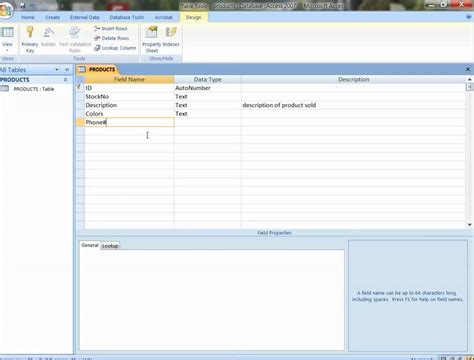474x360 pixels.
Task: Open the Property Sheet
Action: [152, 39]
